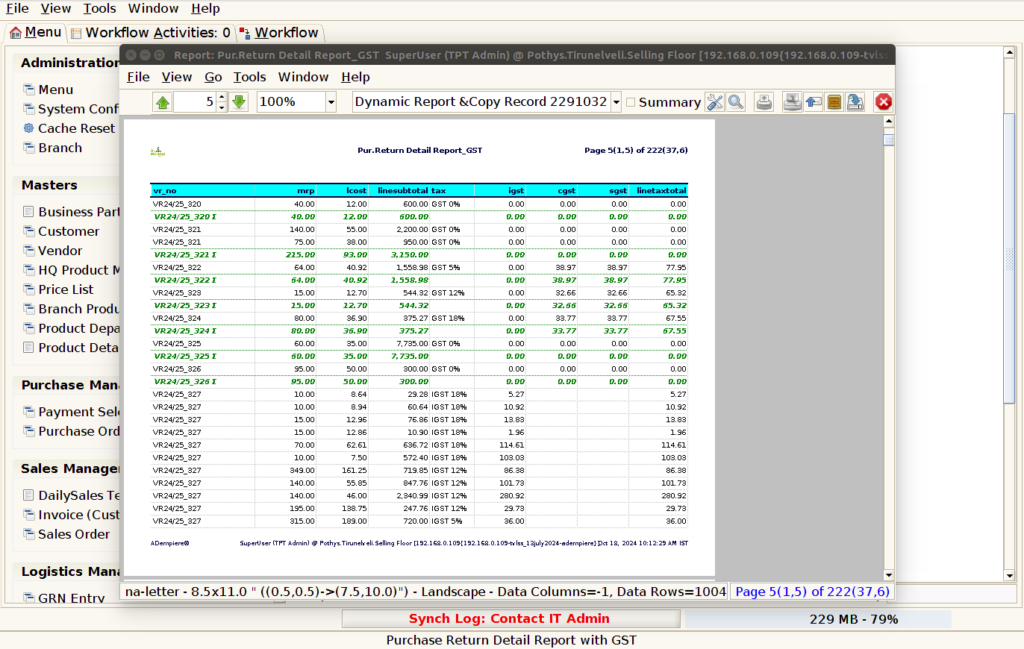Click report scrollbar down arrow
The width and height of the screenshot is (1024, 649).
click(x=889, y=575)
